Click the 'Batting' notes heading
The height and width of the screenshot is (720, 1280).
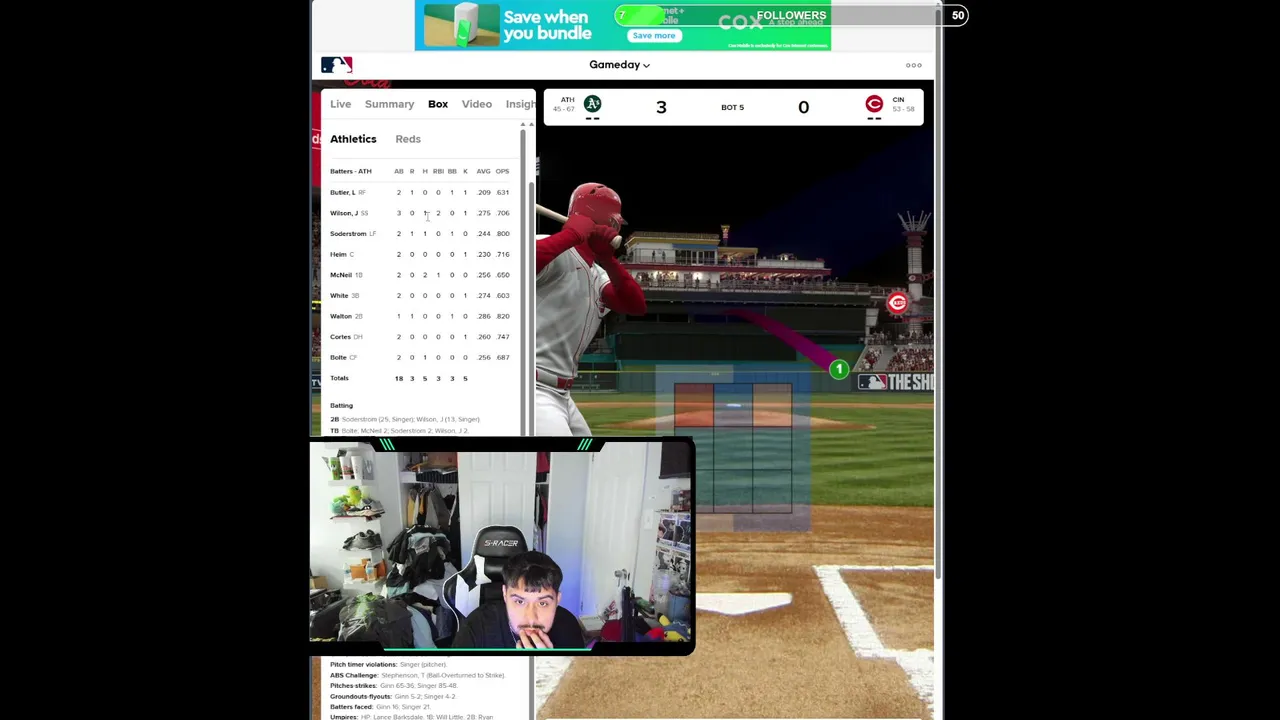tap(341, 405)
